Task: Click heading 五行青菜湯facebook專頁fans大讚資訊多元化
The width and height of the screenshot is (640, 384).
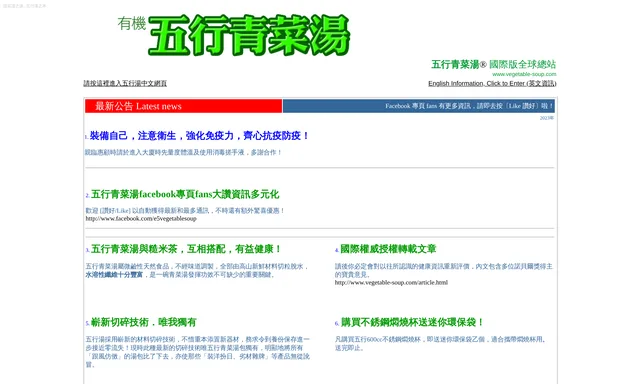Action: (x=185, y=194)
